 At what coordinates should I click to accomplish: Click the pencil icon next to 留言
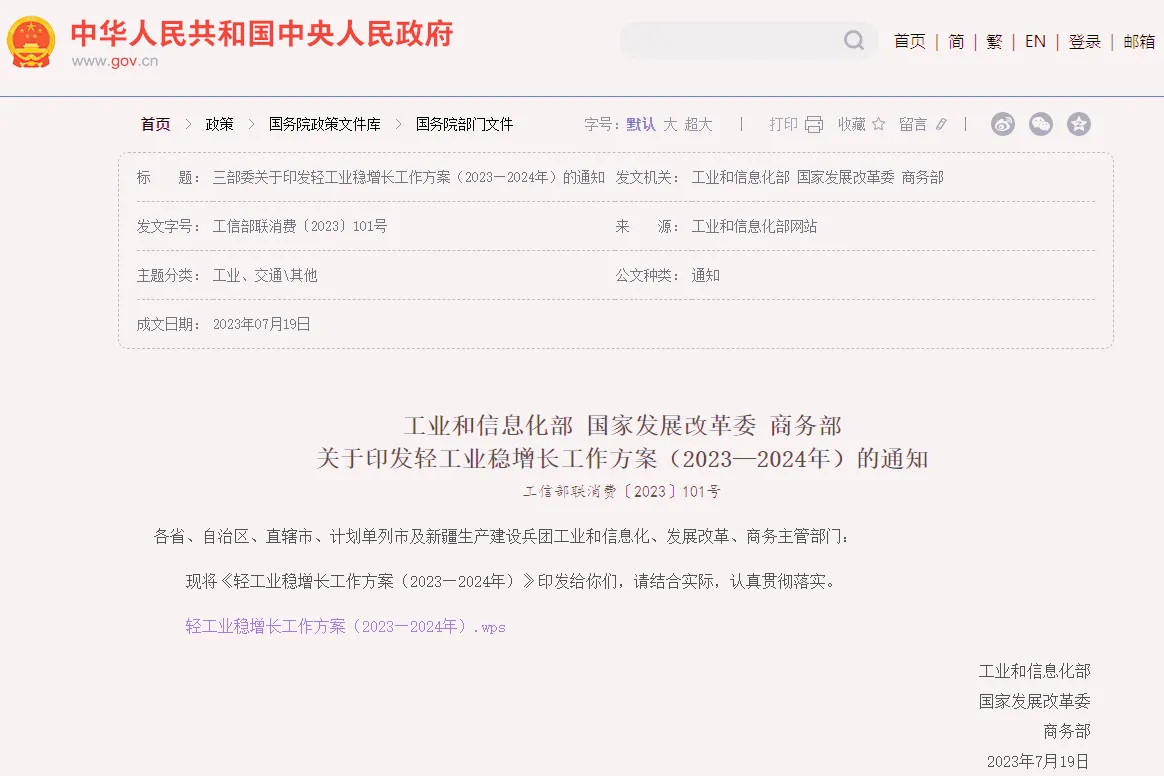pos(941,124)
